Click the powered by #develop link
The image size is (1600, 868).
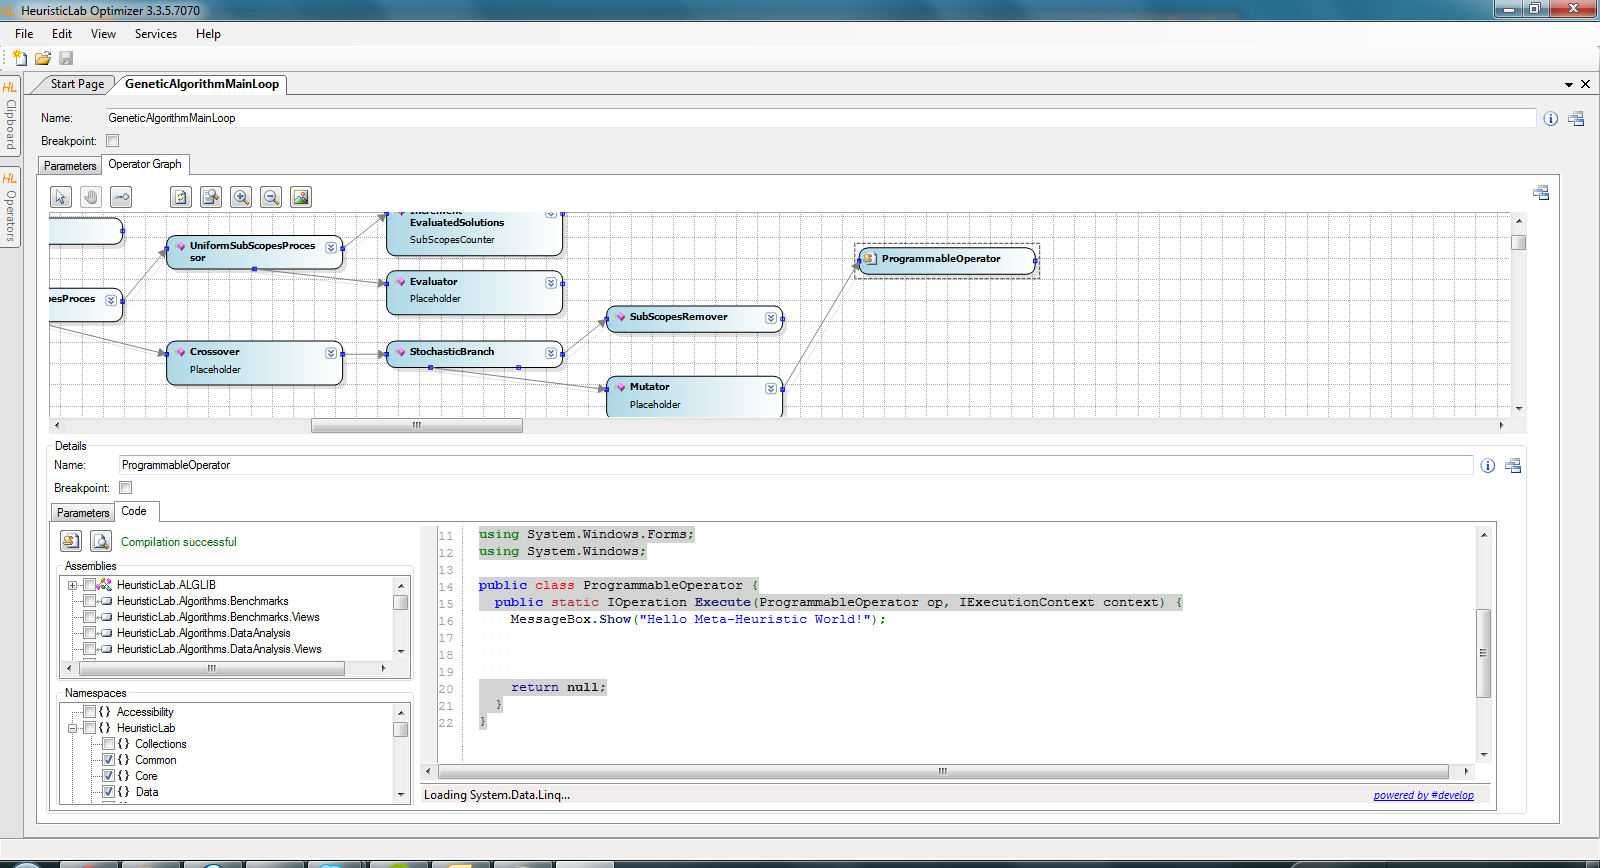(1423, 795)
